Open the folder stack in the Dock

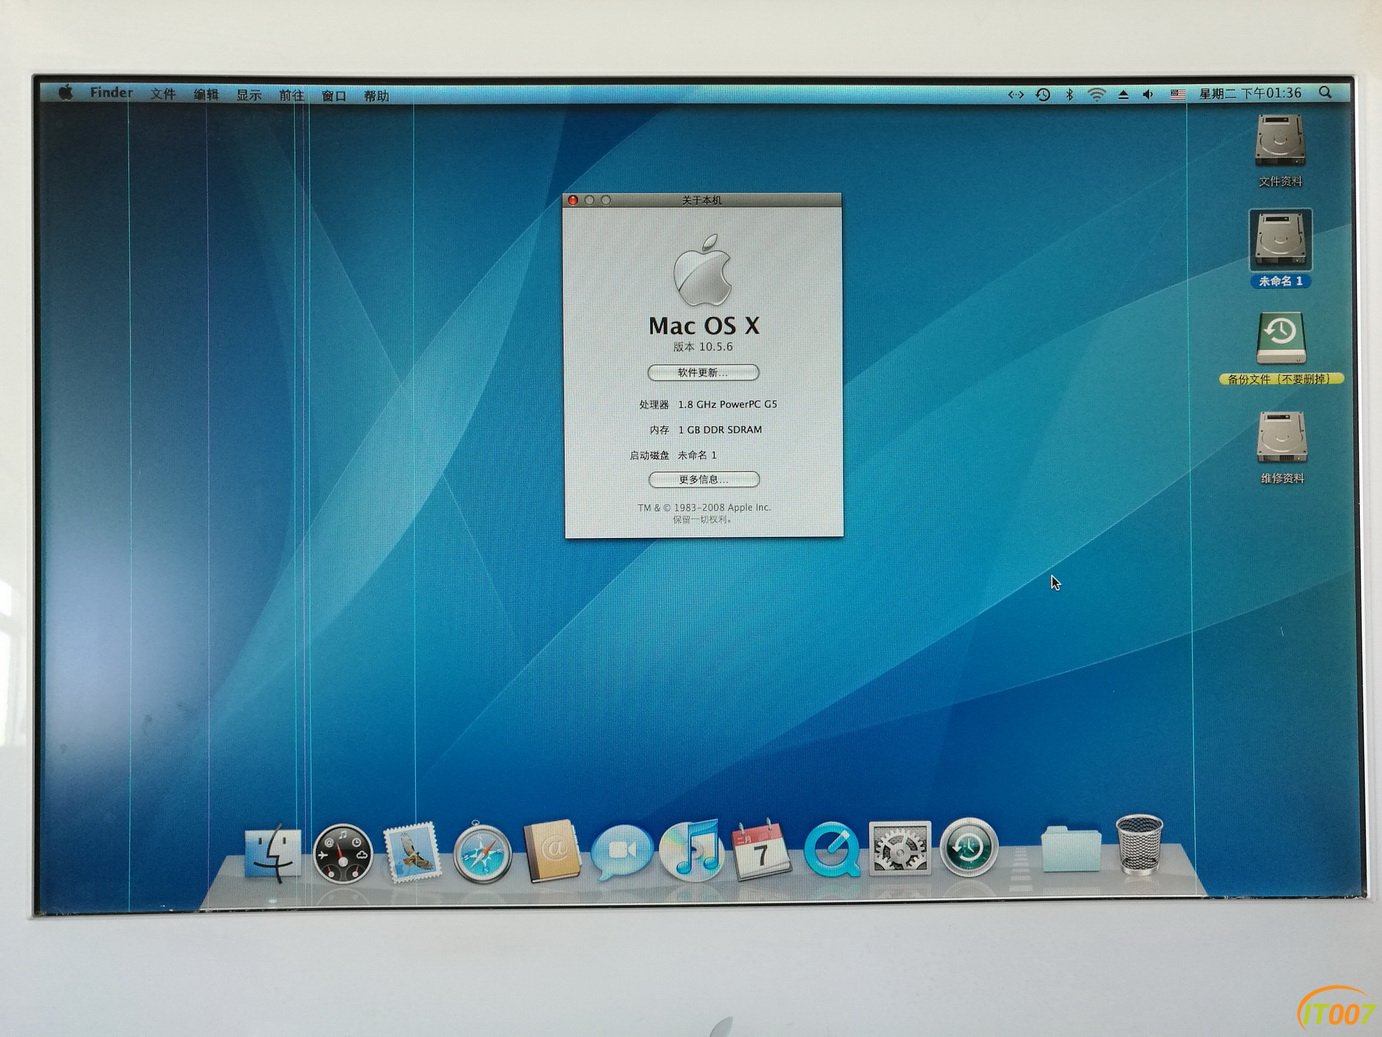(x=1070, y=848)
